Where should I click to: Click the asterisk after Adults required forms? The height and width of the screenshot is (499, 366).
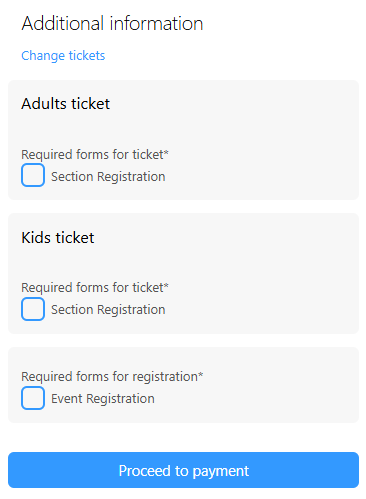[166, 153]
